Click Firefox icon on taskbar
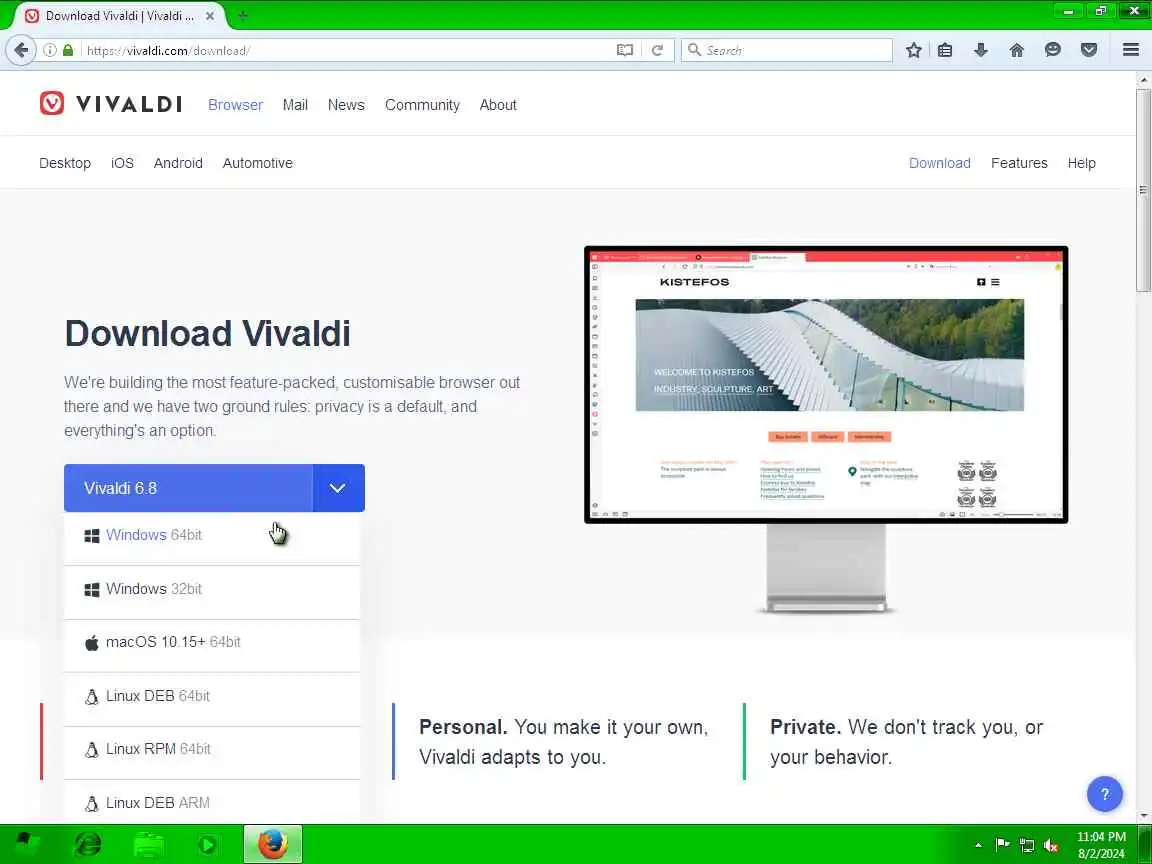1152x864 pixels. tap(273, 844)
